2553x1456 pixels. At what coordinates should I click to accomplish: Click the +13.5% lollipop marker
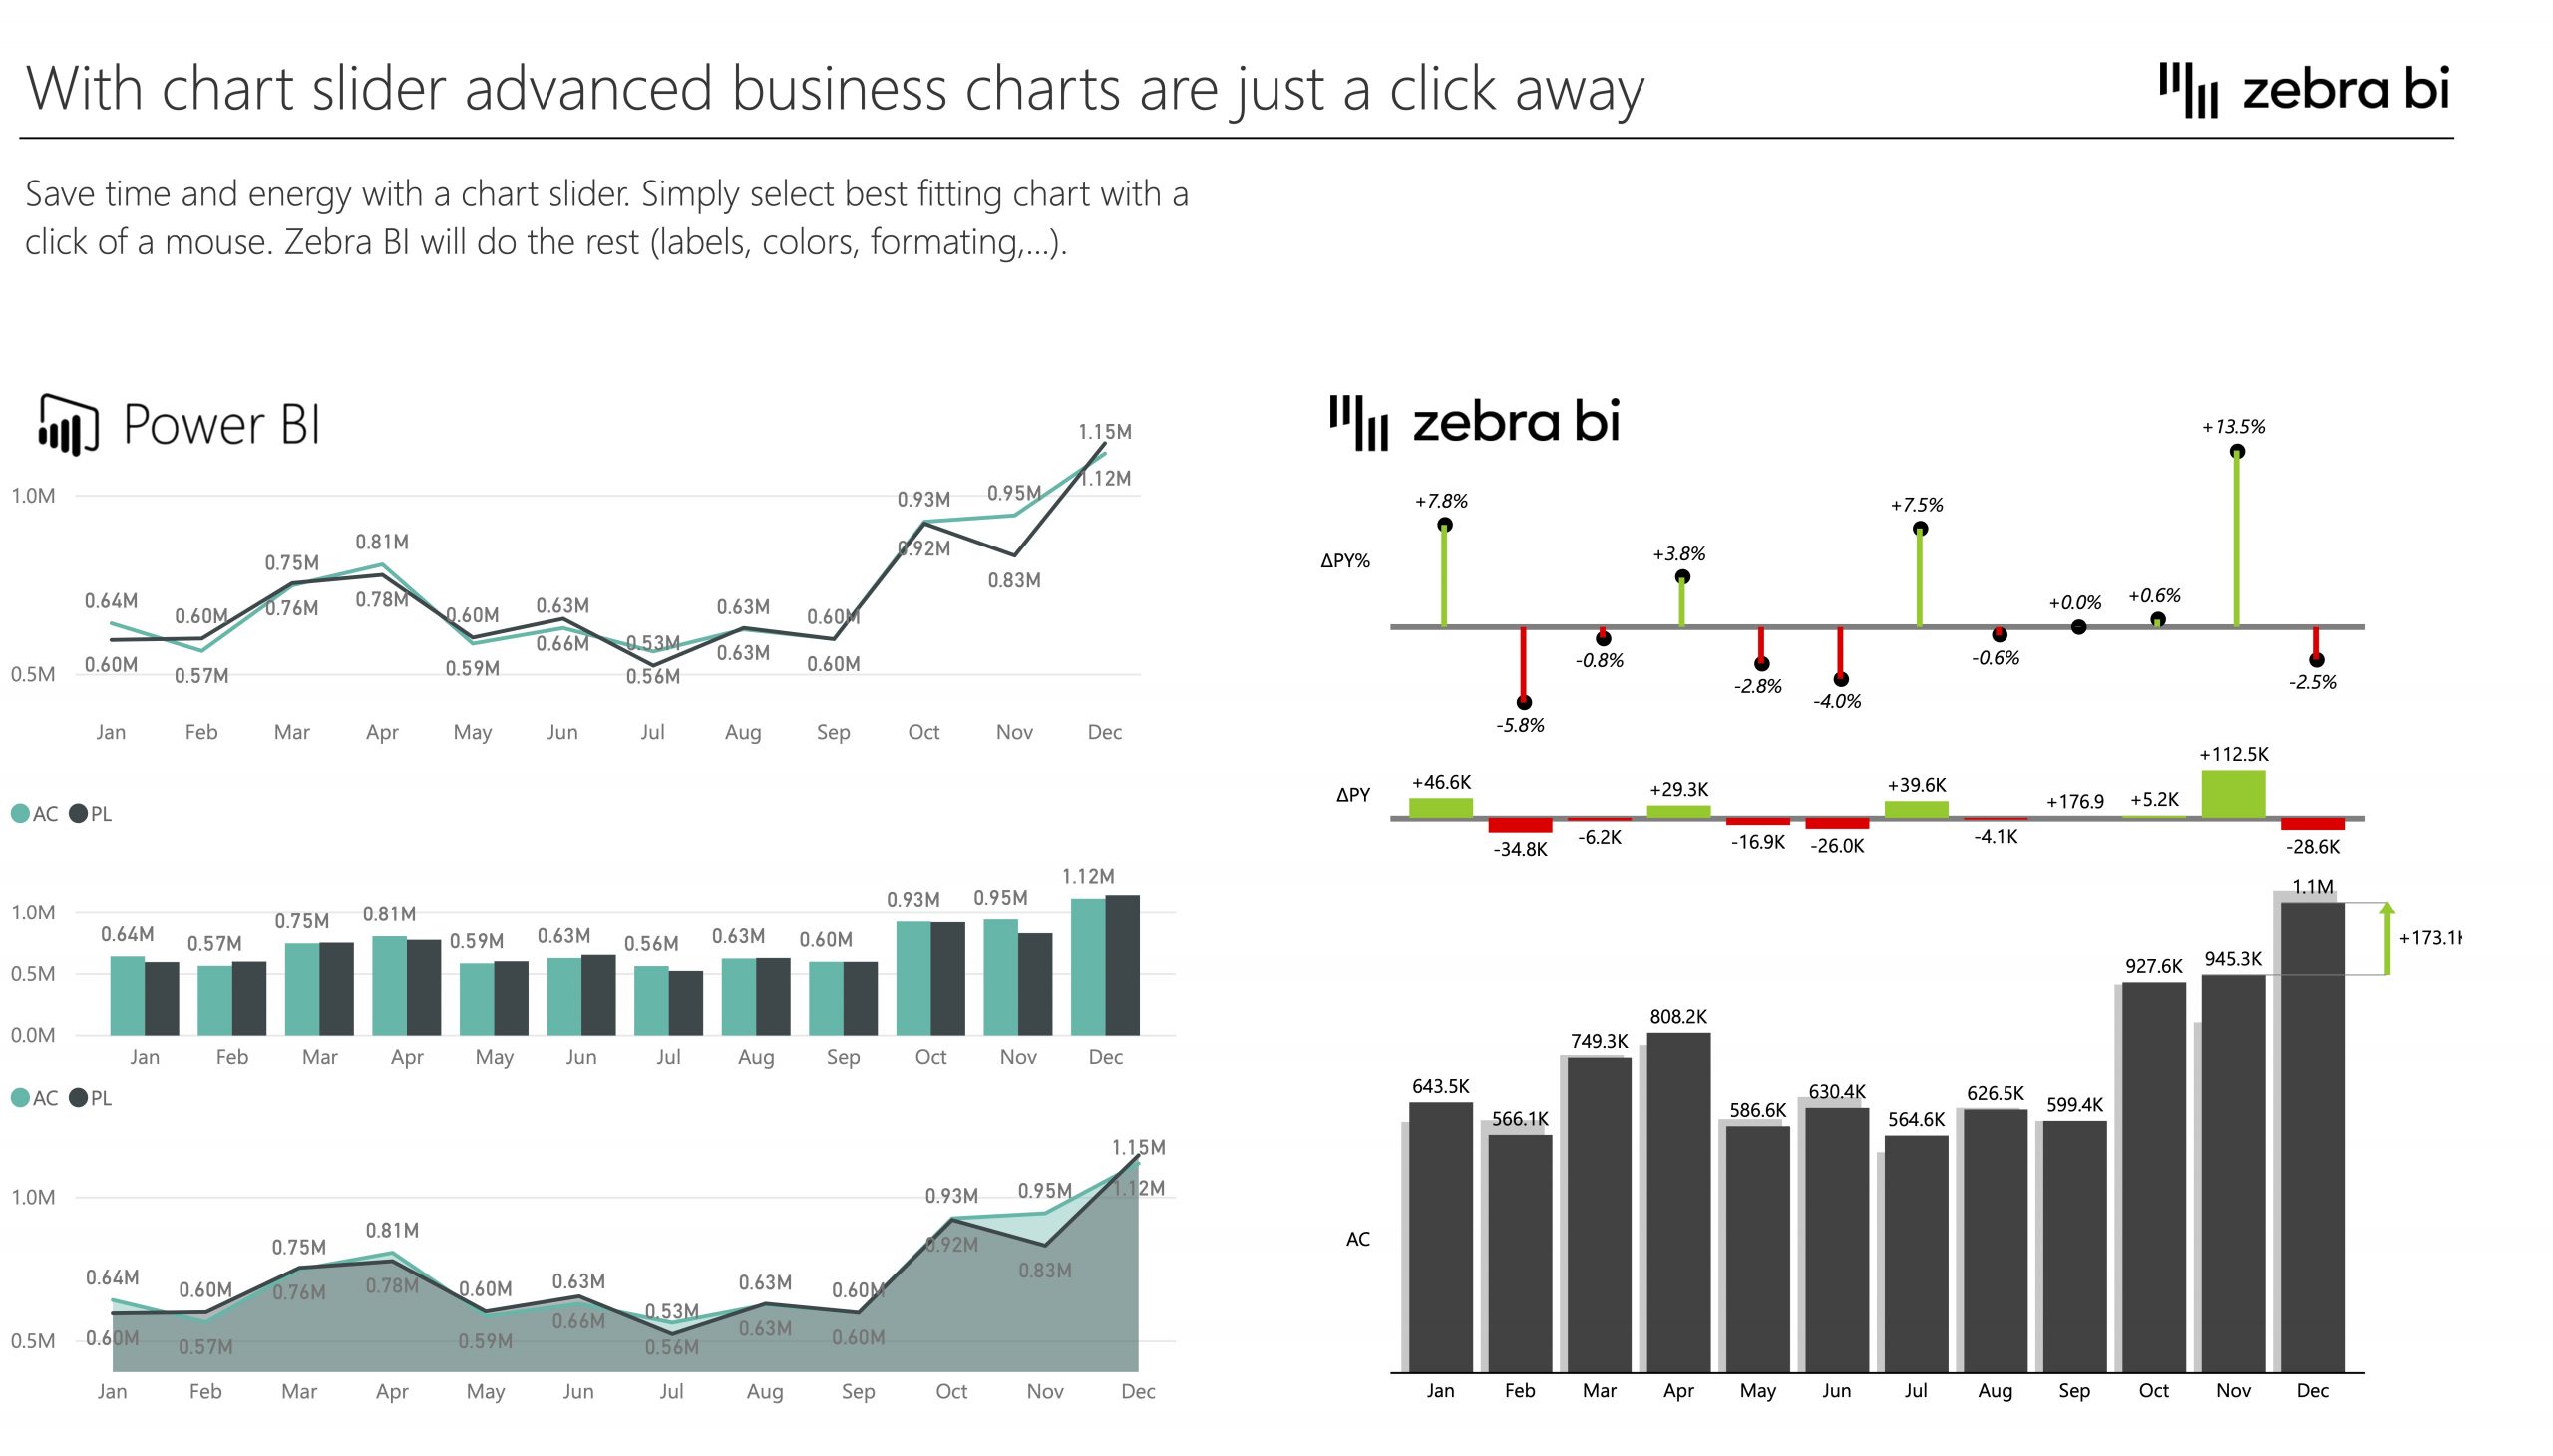click(x=2237, y=451)
